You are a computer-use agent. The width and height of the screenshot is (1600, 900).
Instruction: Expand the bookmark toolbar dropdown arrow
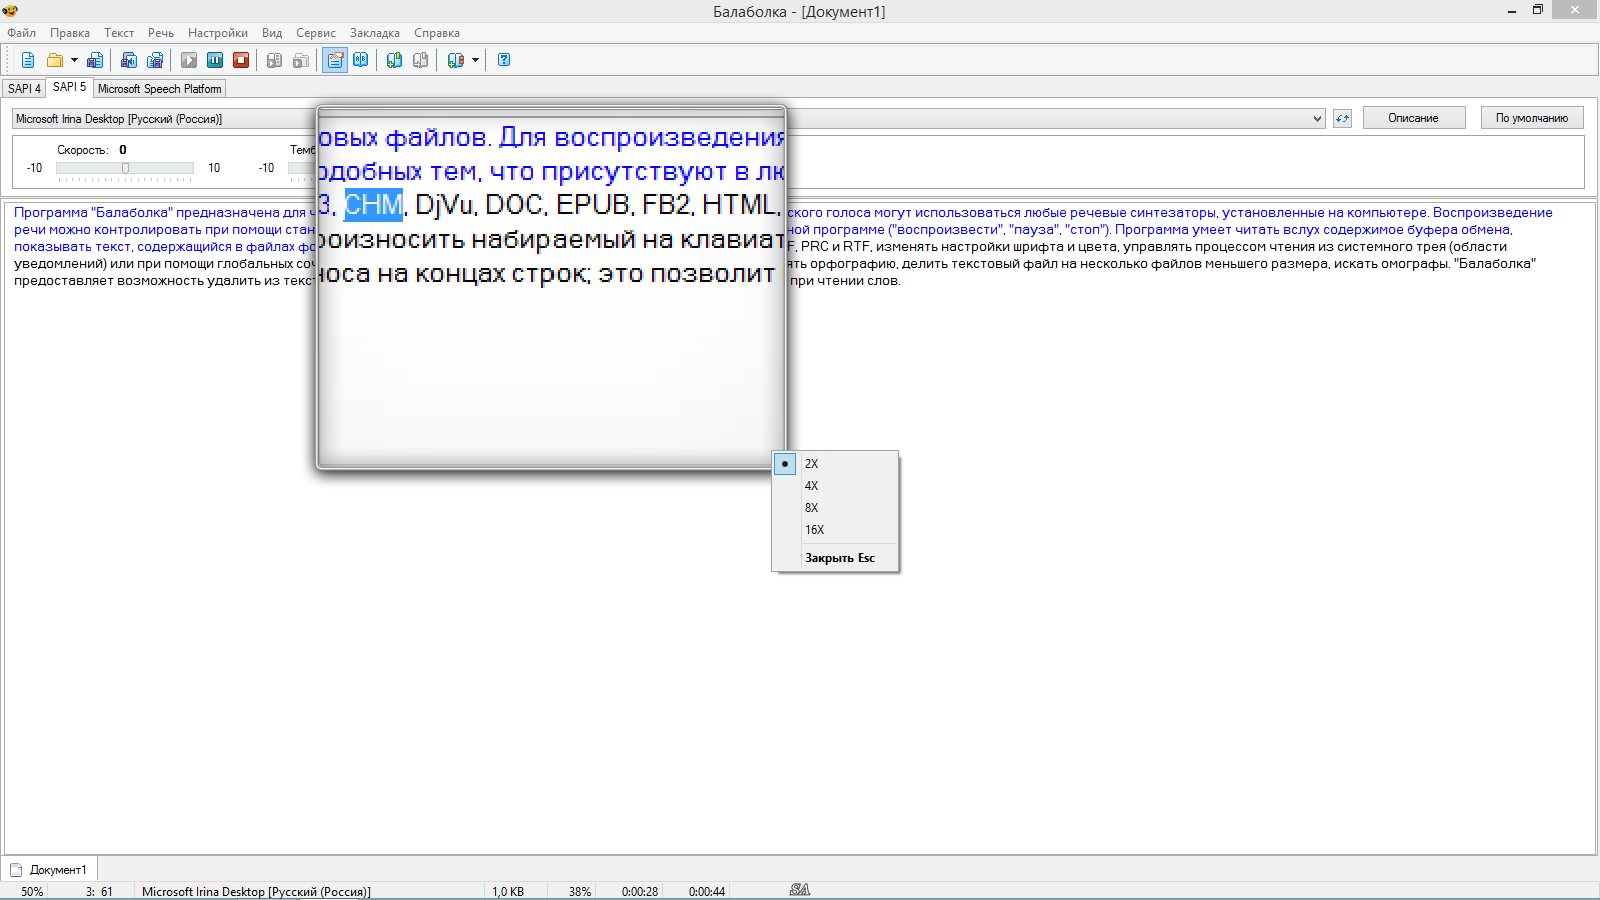[475, 60]
